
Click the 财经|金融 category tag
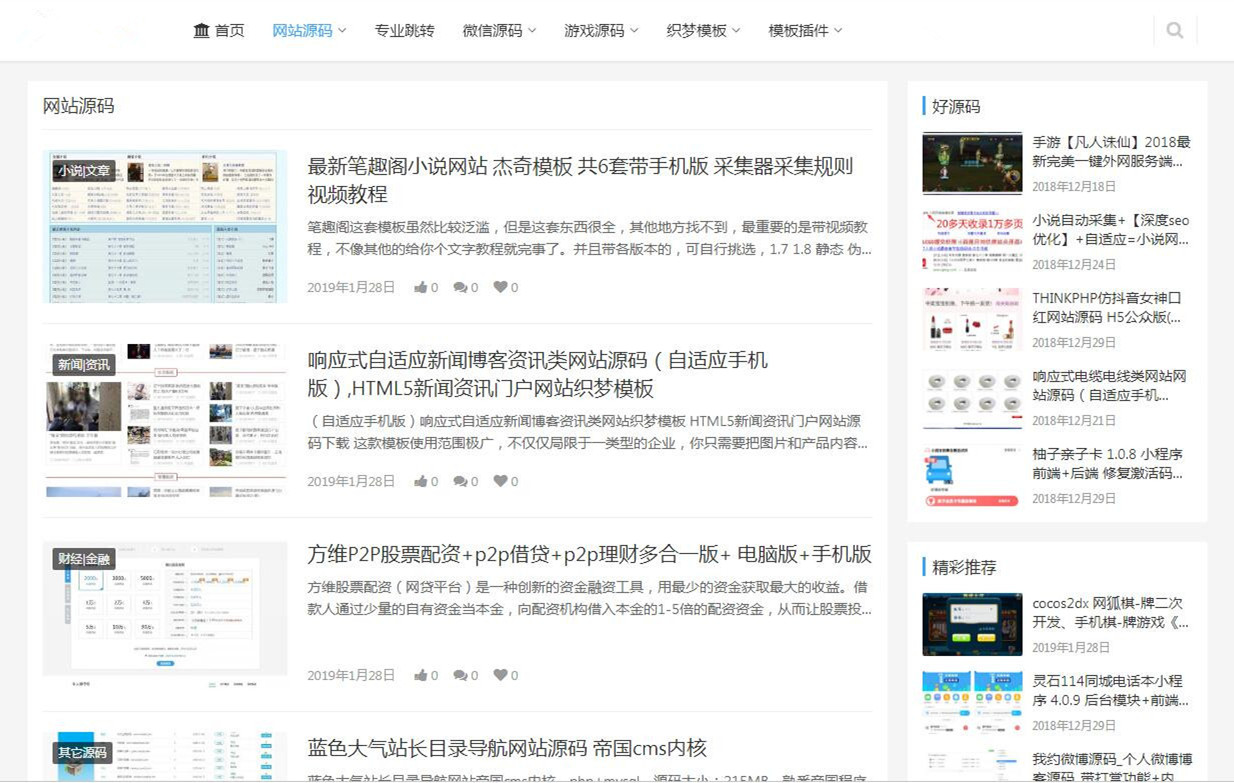click(x=84, y=559)
